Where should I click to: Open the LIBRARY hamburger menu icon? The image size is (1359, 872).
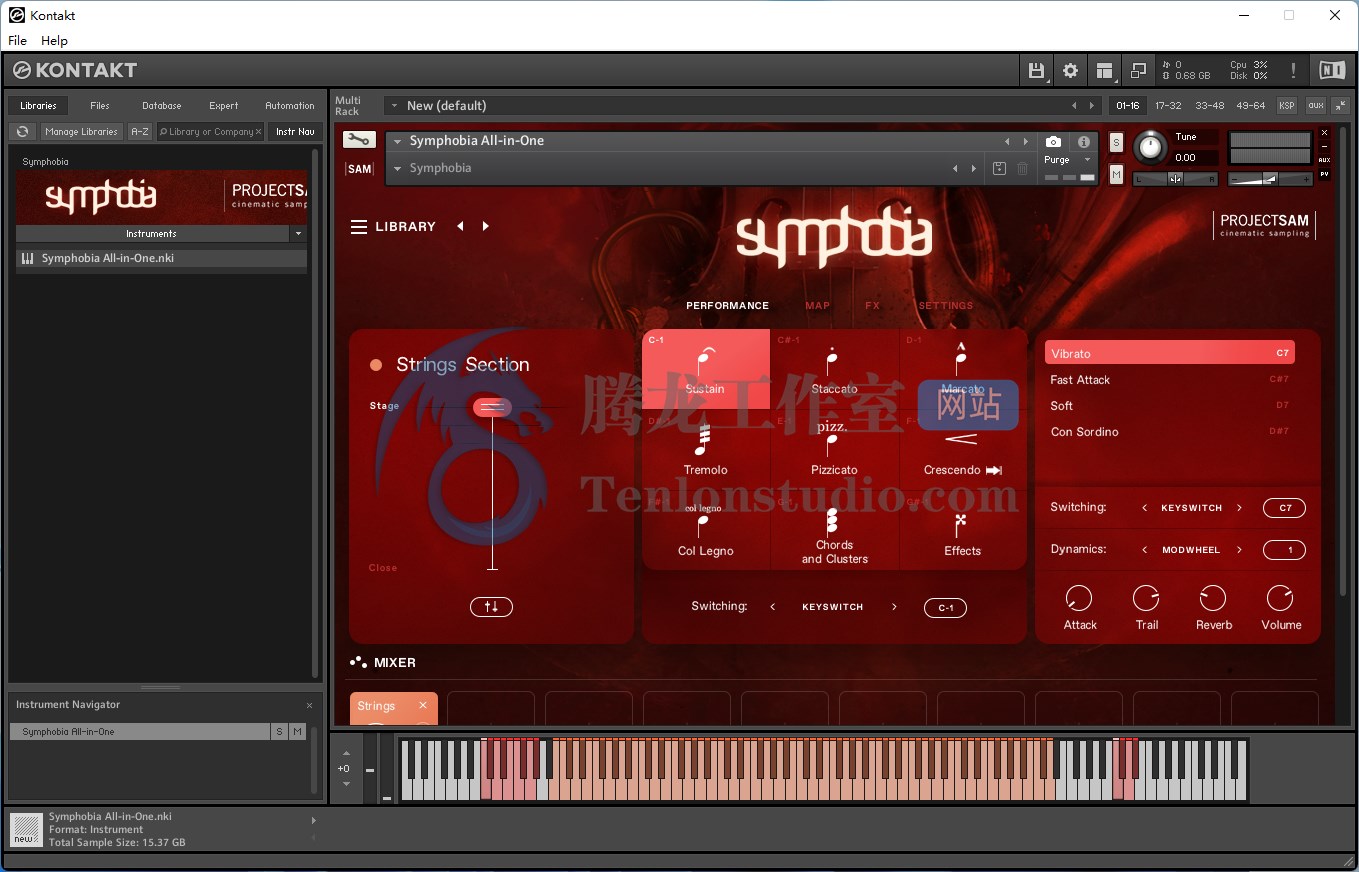point(359,227)
